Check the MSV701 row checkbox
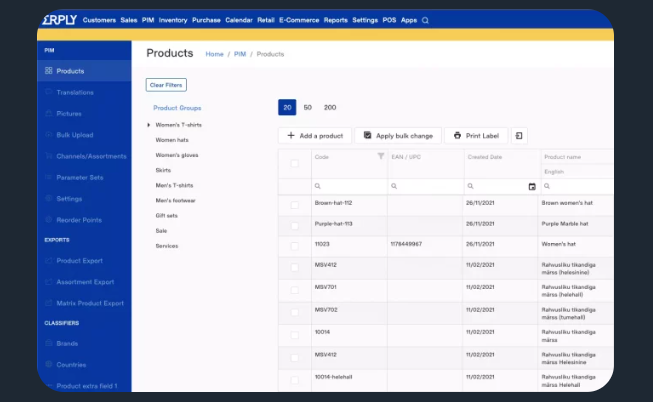The image size is (653, 402). (294, 290)
